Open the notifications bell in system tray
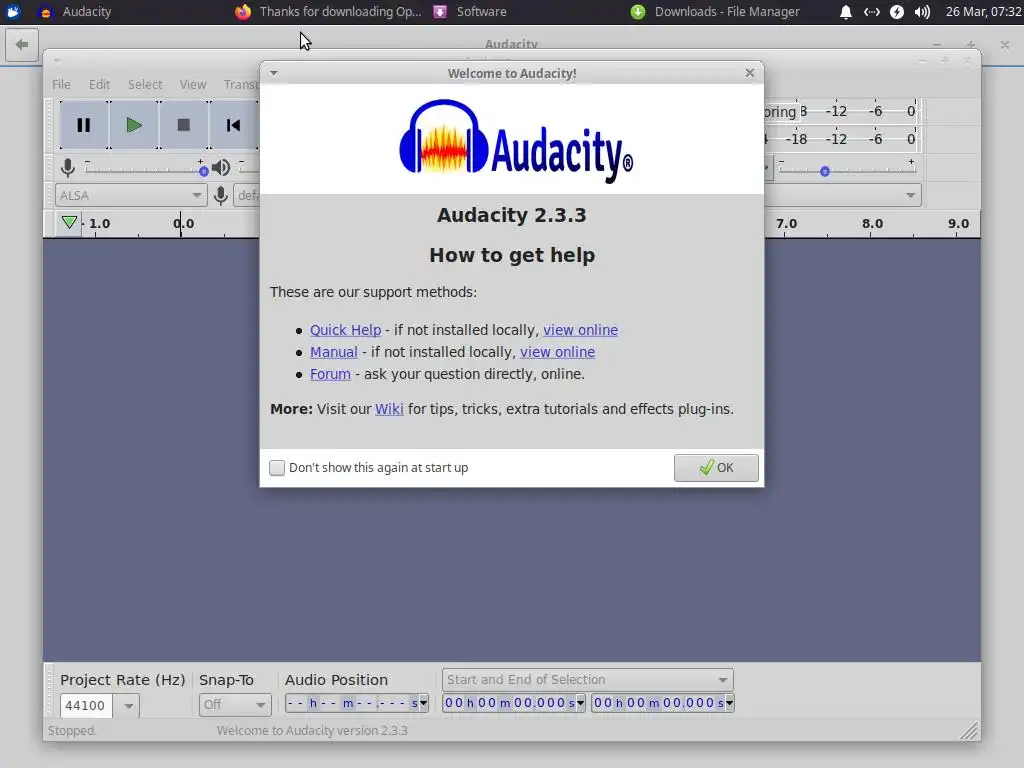Viewport: 1024px width, 768px height. [x=846, y=12]
